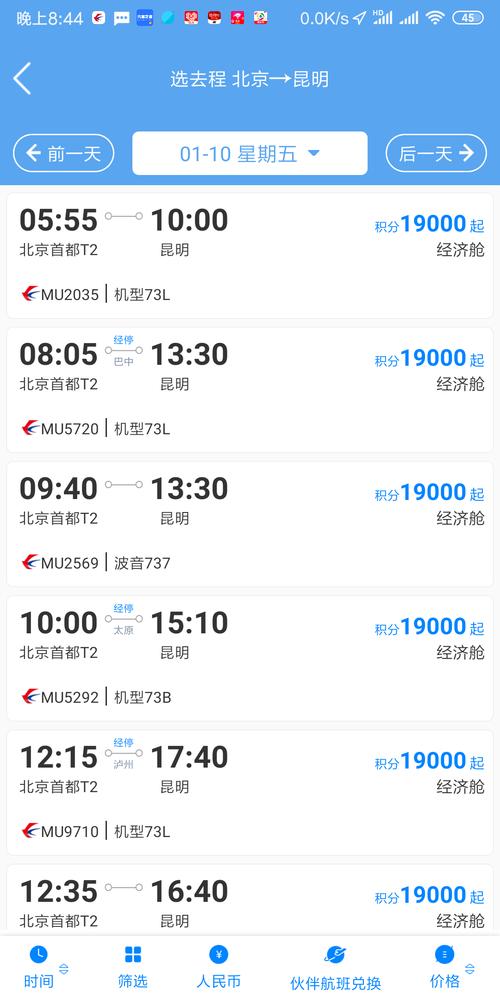The height and width of the screenshot is (1000, 500).
Task: Tap the clock icon for time sorting
Action: pos(38,954)
